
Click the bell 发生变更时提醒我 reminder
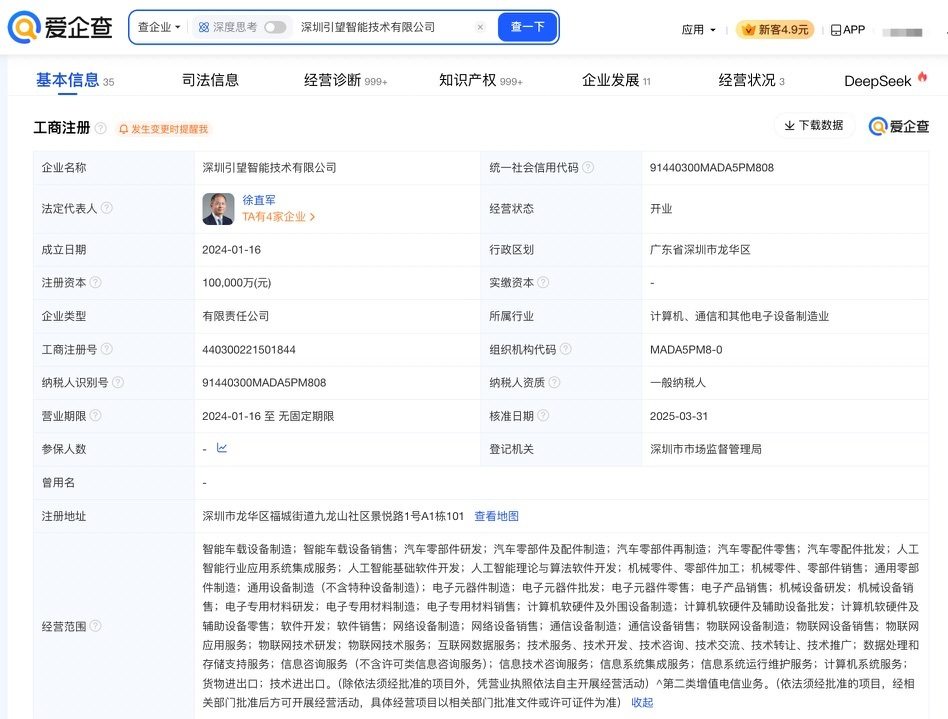pyautogui.click(x=163, y=129)
